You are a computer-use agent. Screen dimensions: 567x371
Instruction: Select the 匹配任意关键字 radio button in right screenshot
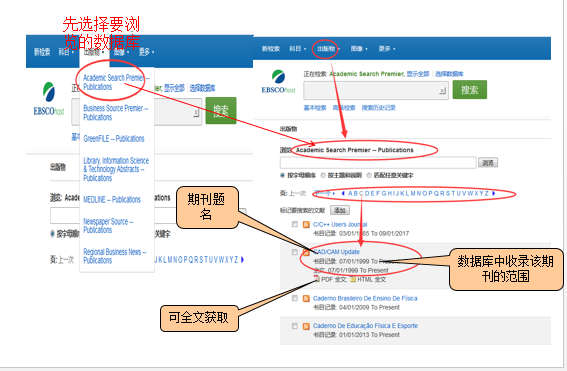[369, 175]
